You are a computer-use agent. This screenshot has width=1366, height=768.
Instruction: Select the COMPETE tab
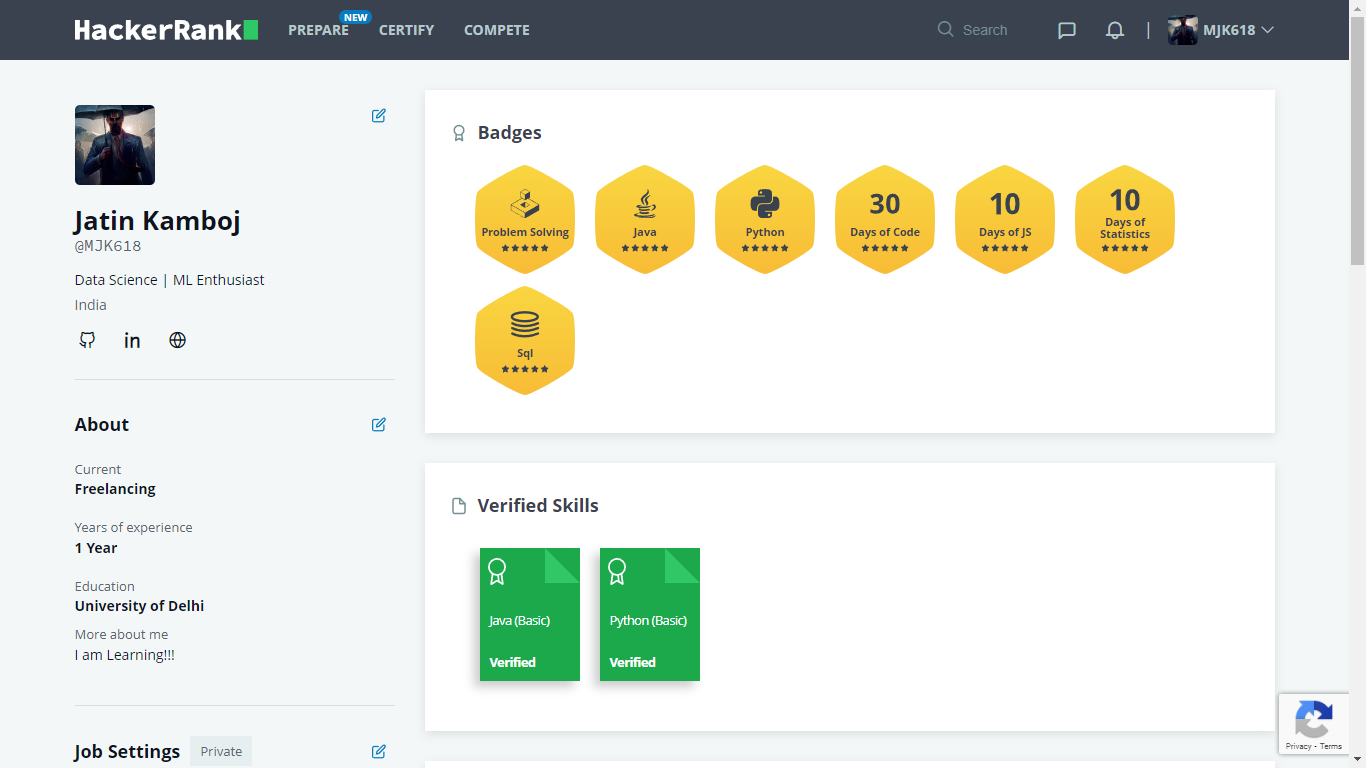click(496, 30)
